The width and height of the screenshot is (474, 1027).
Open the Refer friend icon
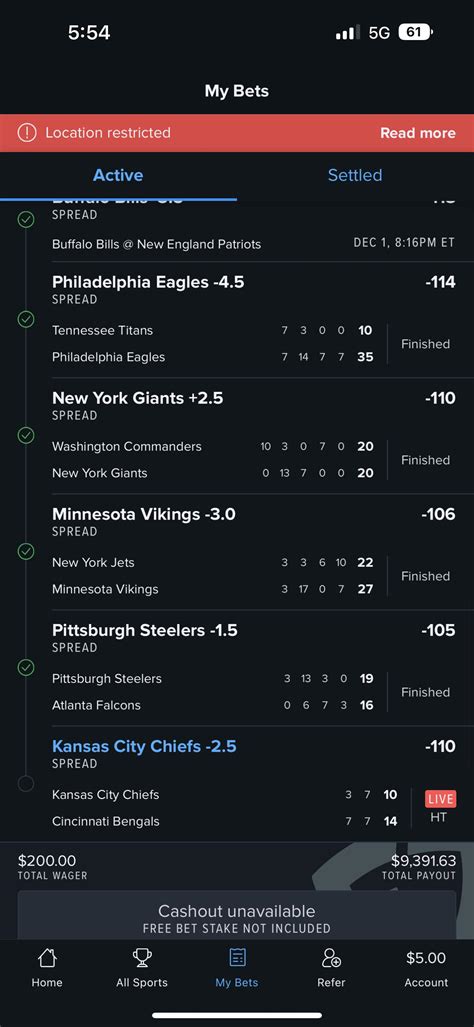coord(331,958)
